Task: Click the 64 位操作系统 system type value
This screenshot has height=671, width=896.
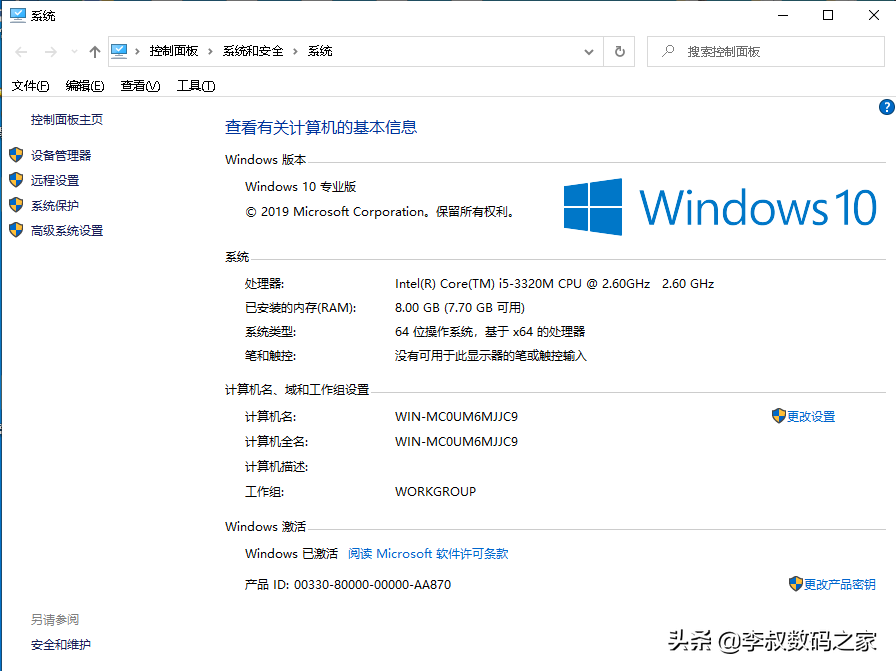Action: coord(490,332)
